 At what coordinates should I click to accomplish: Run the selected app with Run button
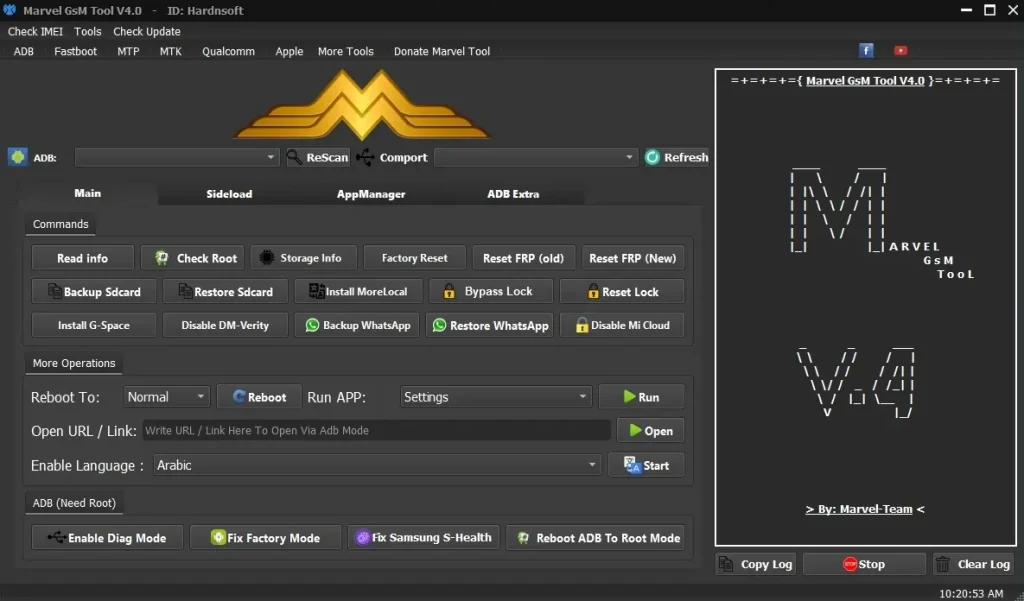(x=641, y=397)
